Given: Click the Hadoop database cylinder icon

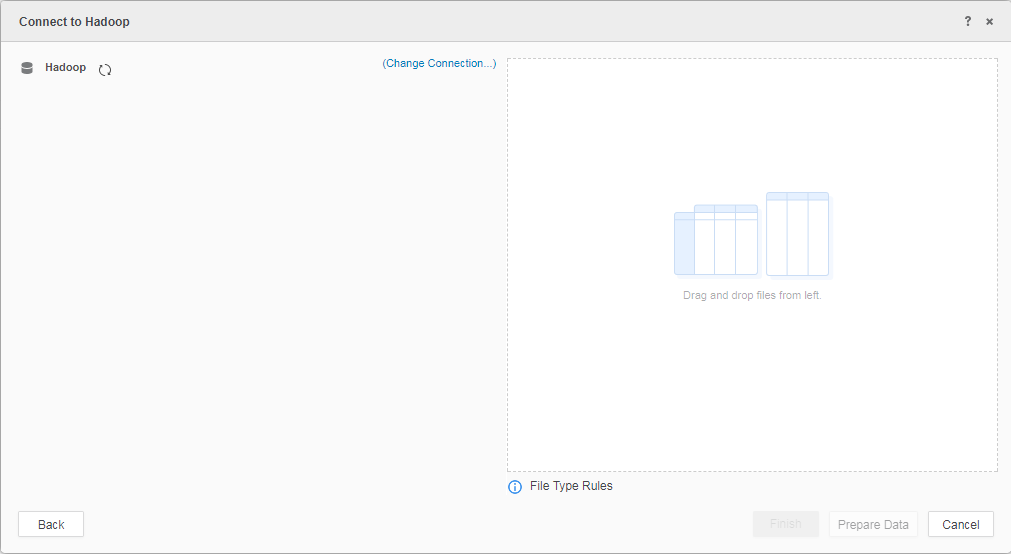Looking at the screenshot, I should tap(27, 68).
